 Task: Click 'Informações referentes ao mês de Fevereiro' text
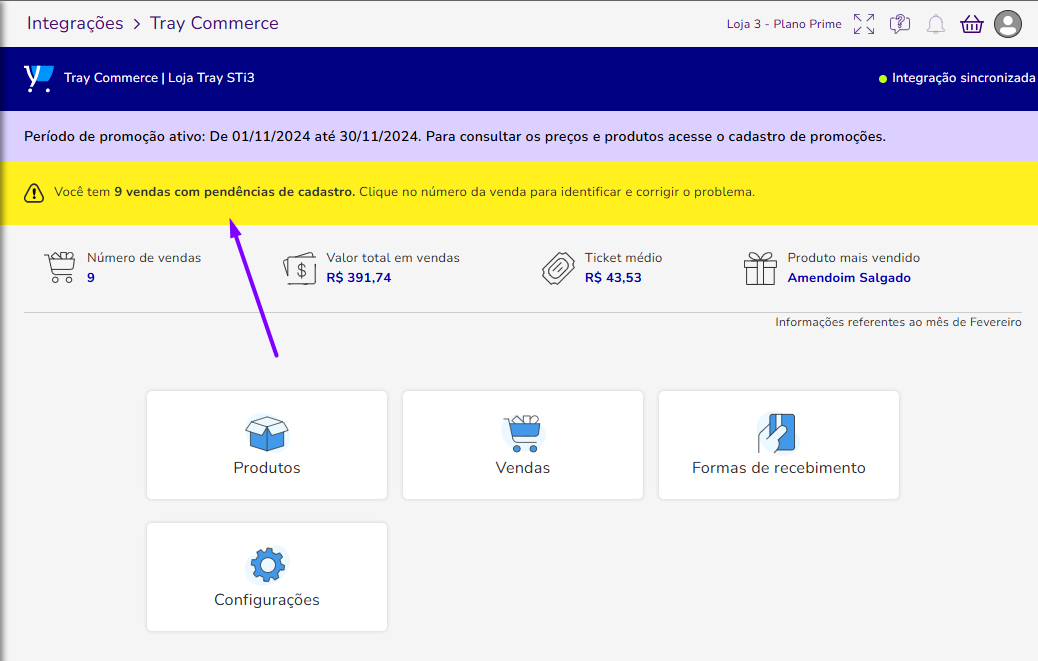pos(898,322)
